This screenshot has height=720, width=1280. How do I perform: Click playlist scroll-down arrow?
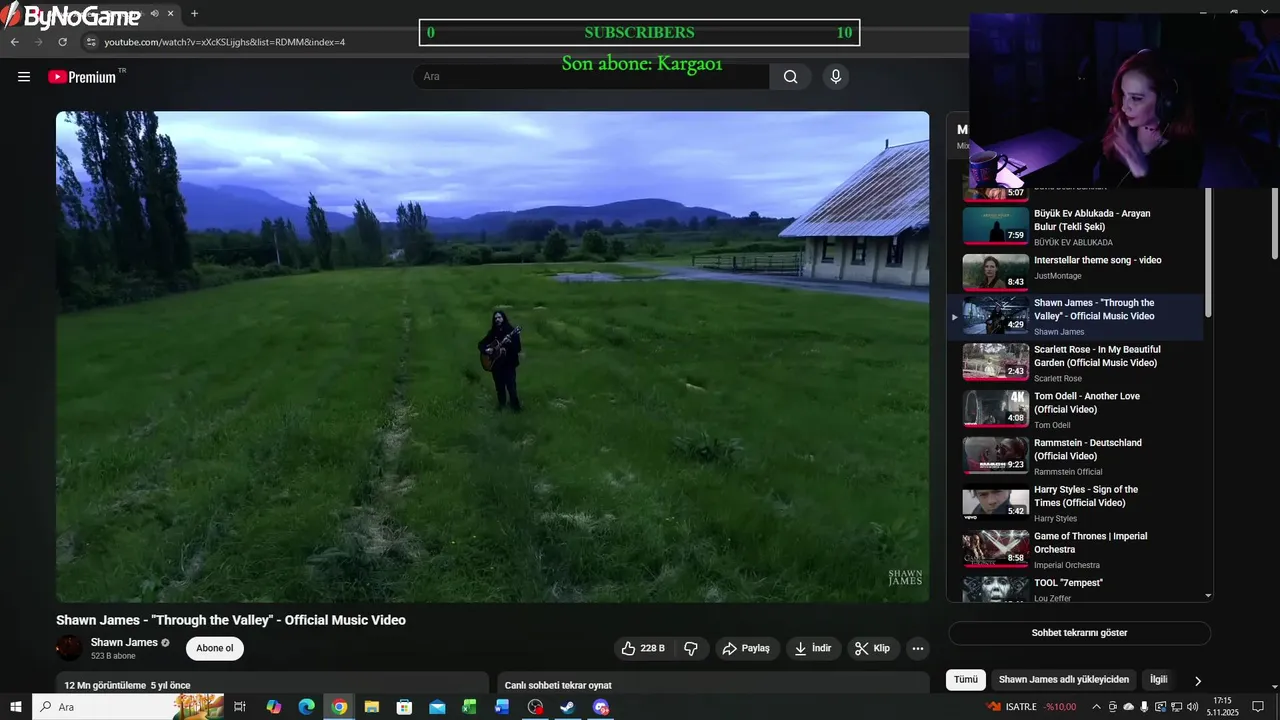click(x=1208, y=596)
